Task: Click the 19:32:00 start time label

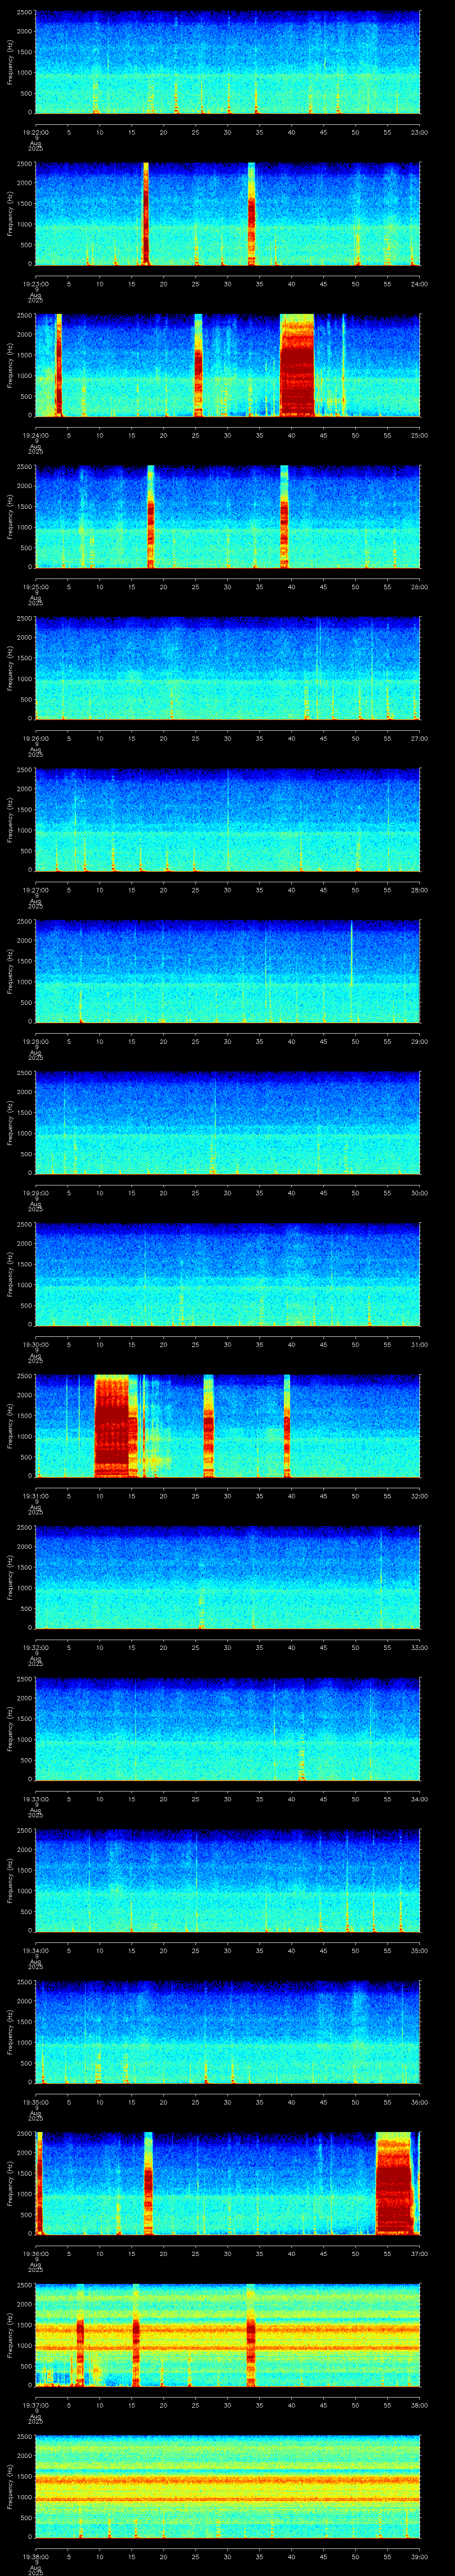Action: click(x=35, y=1647)
